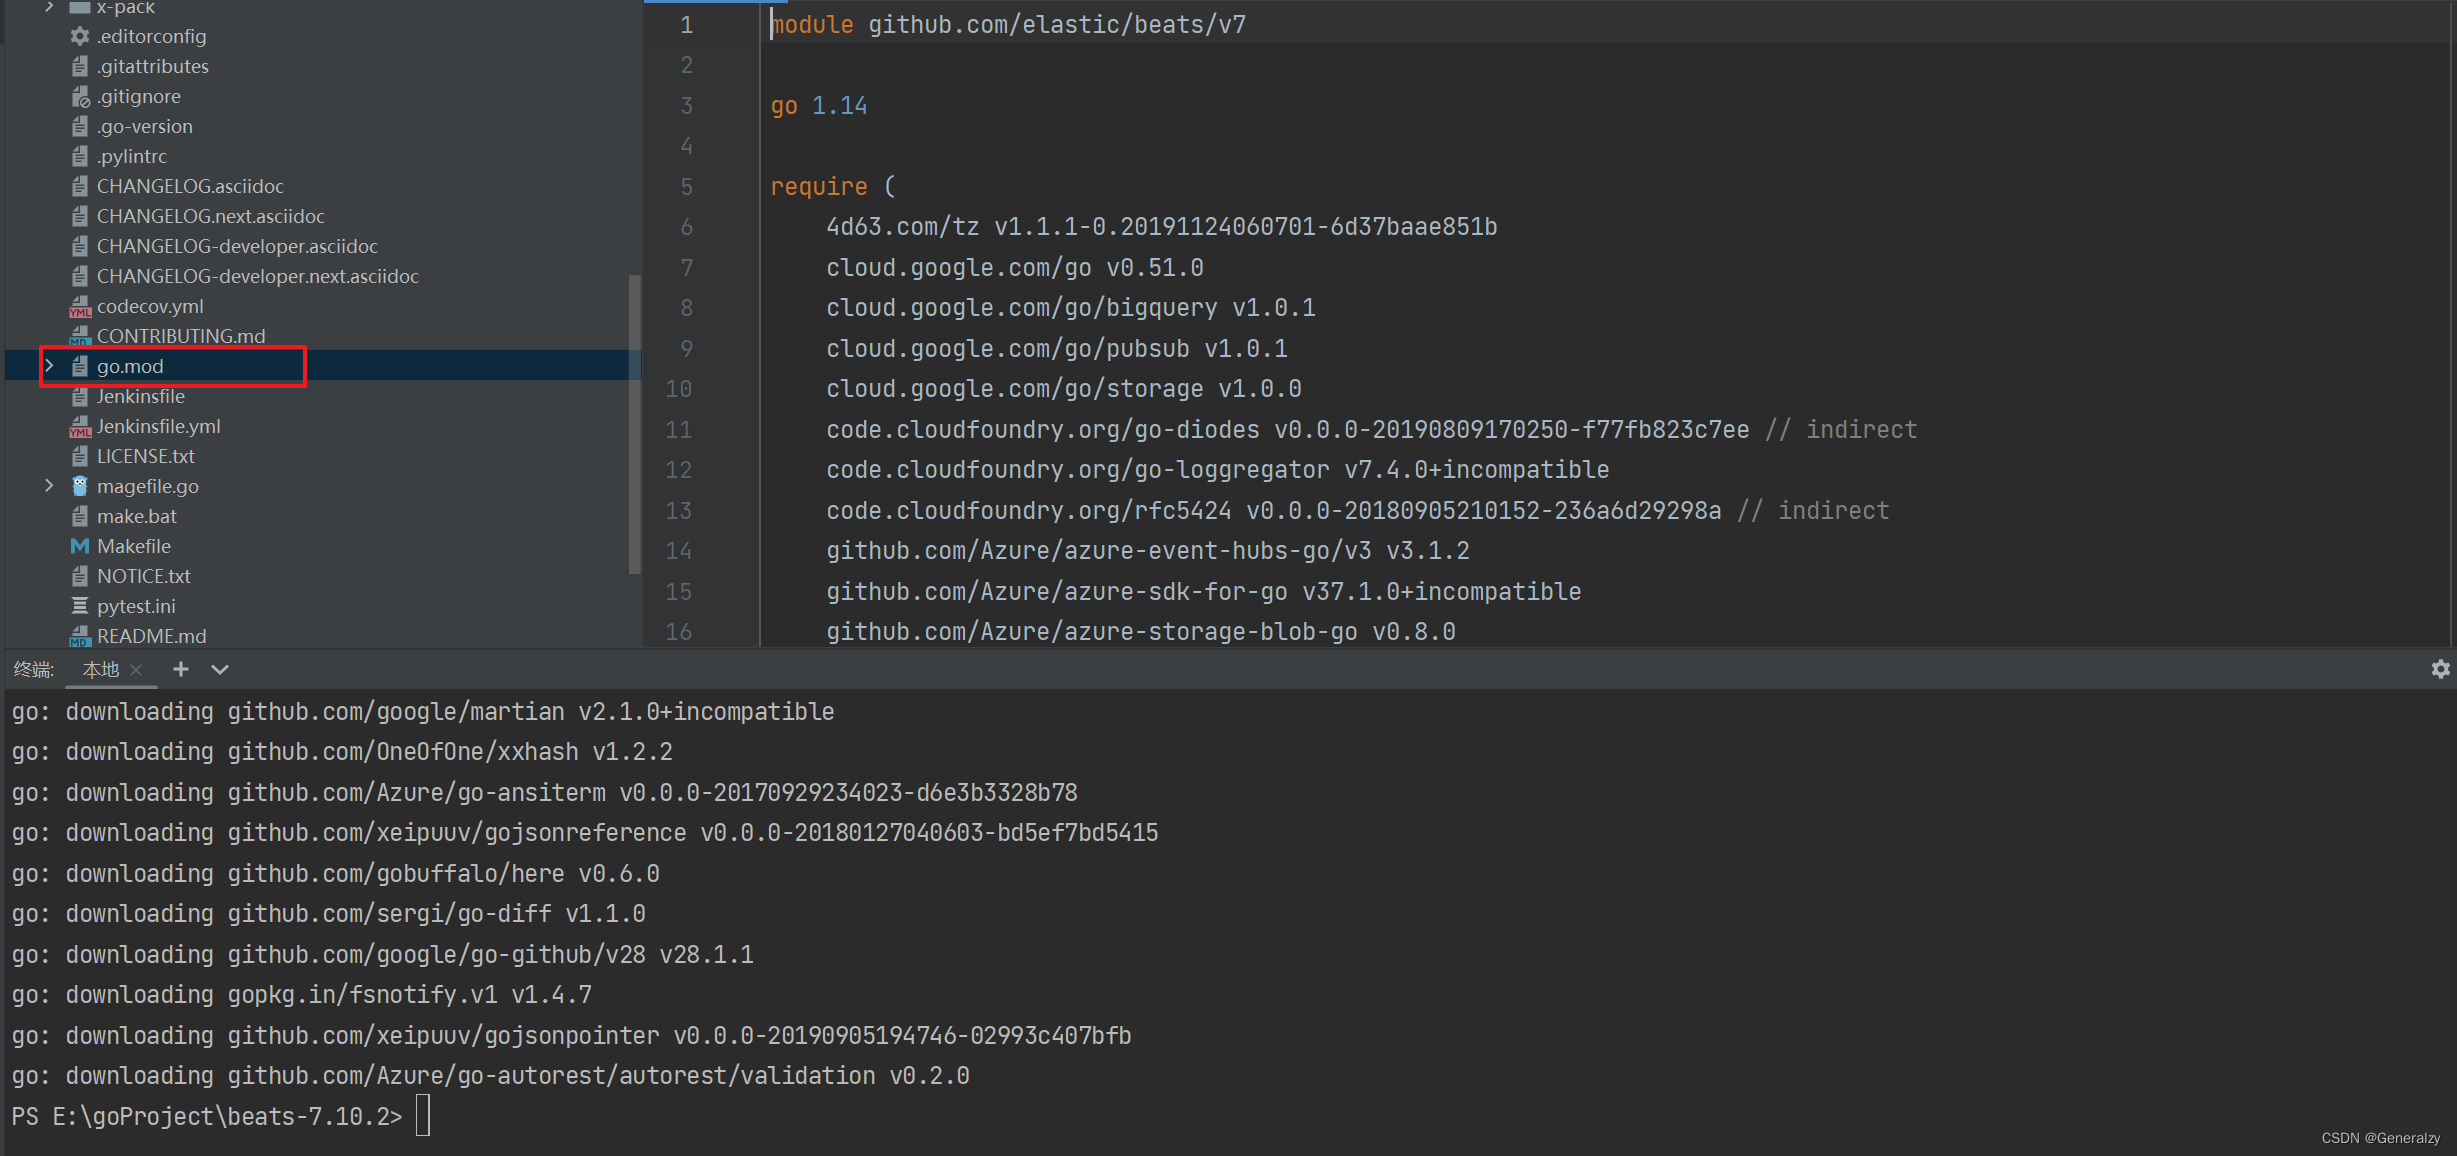This screenshot has width=2457, height=1156.
Task: Select NOTICE.txt file
Action: click(x=144, y=576)
